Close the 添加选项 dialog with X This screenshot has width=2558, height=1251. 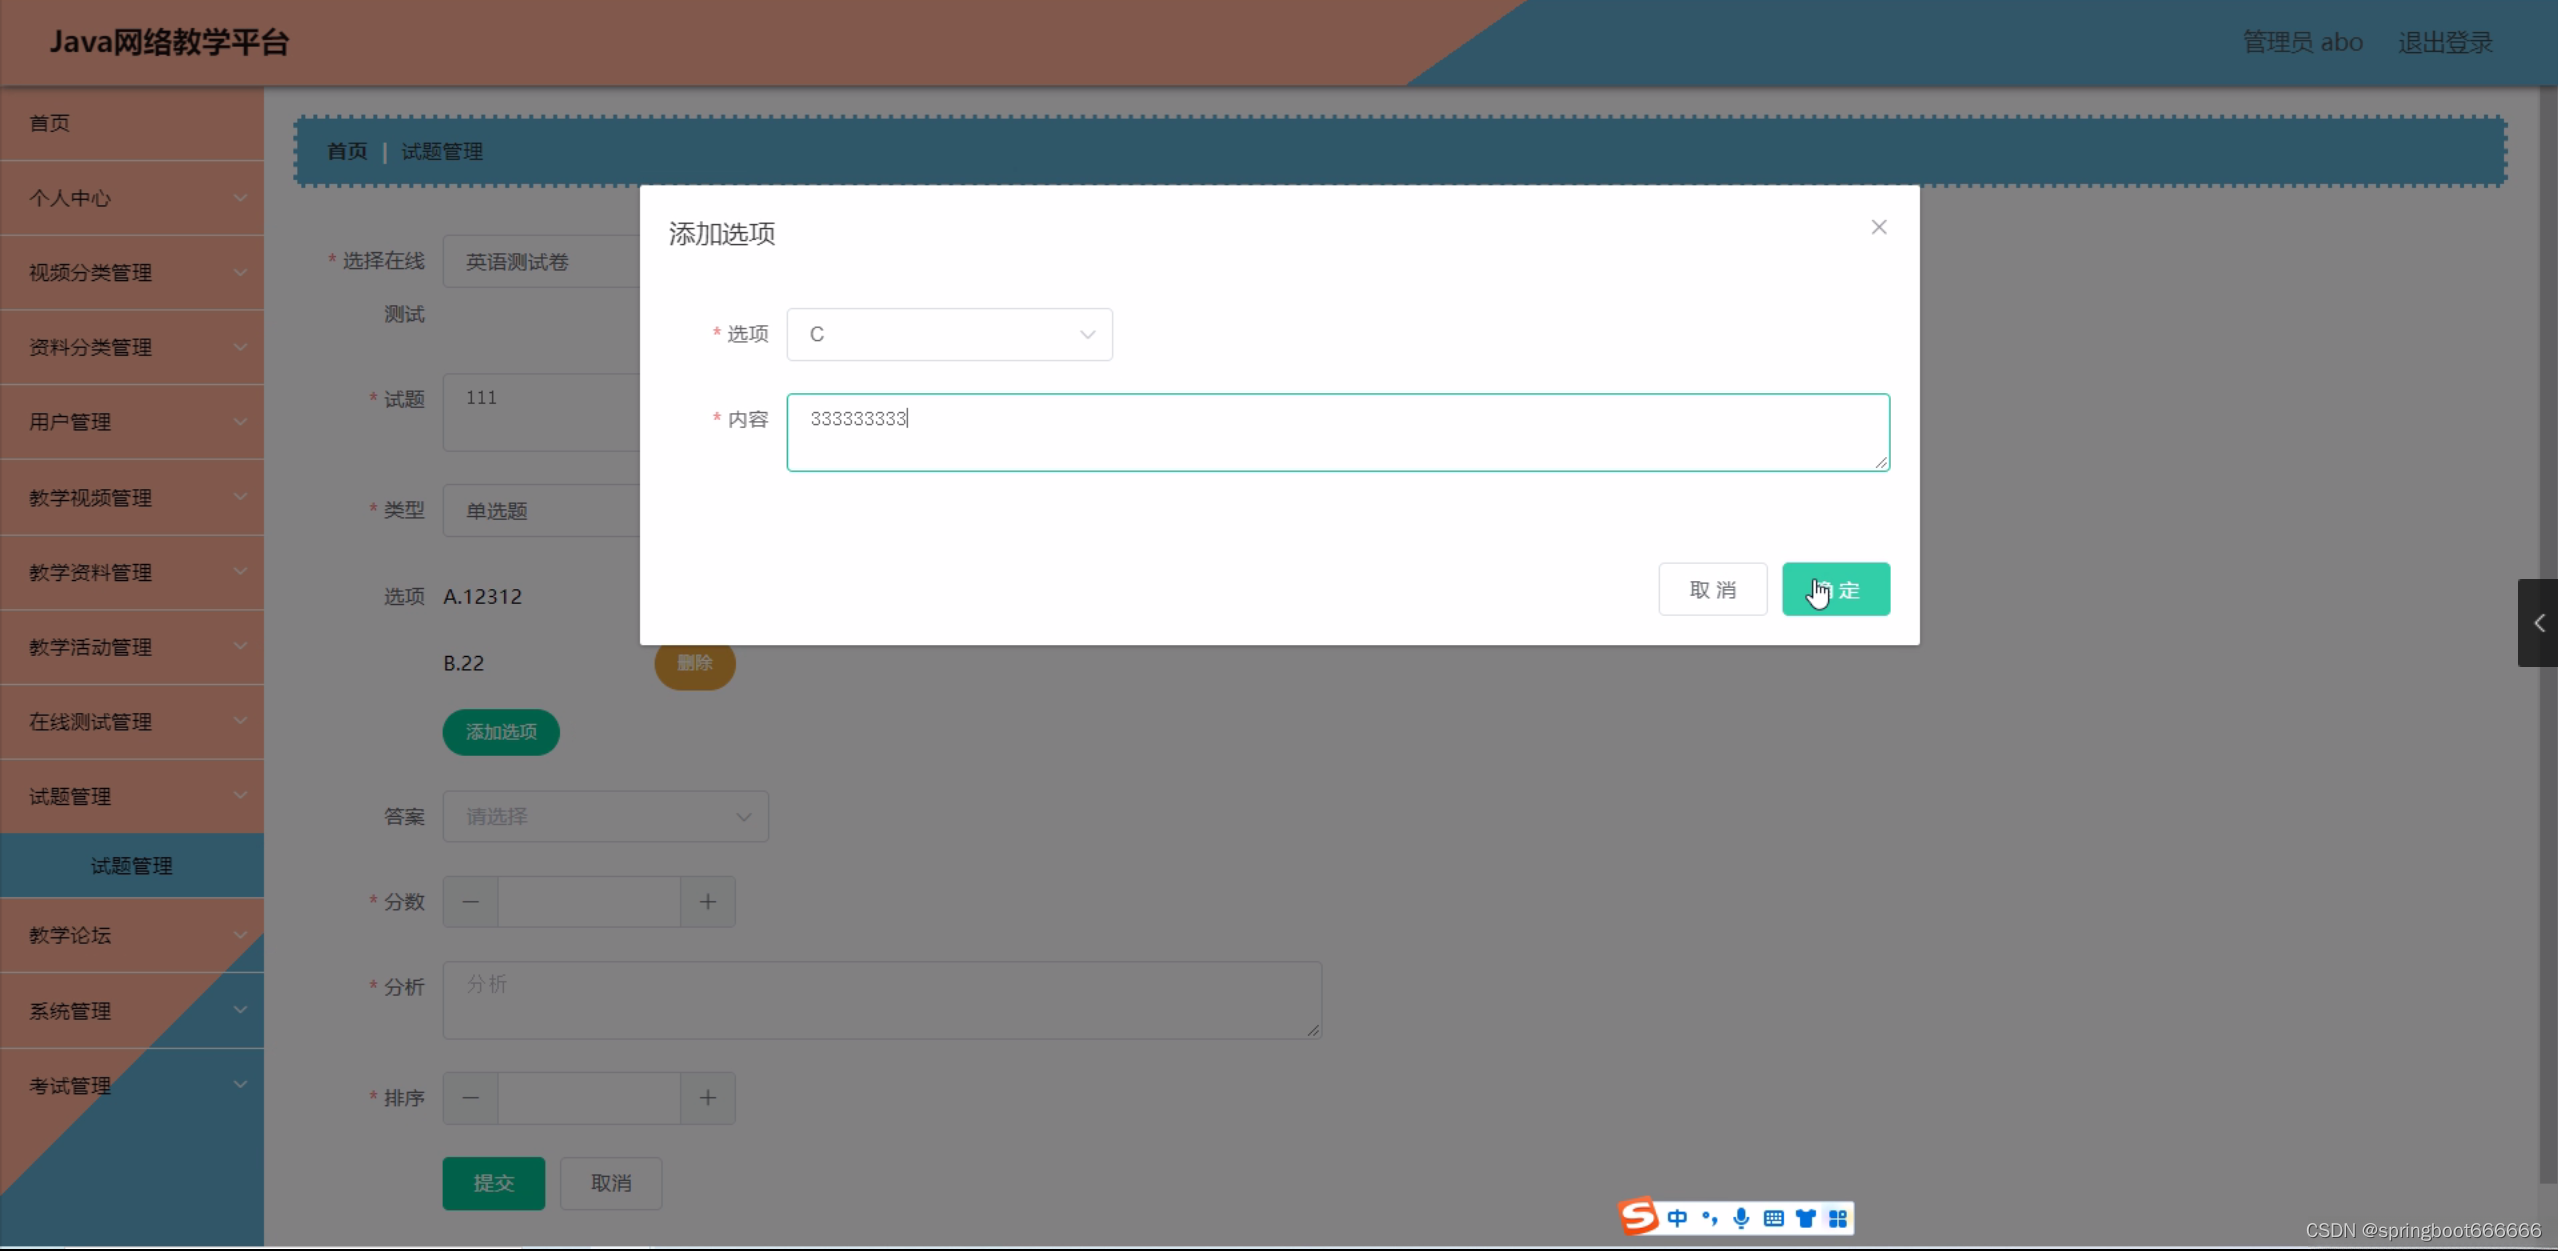tap(1878, 227)
